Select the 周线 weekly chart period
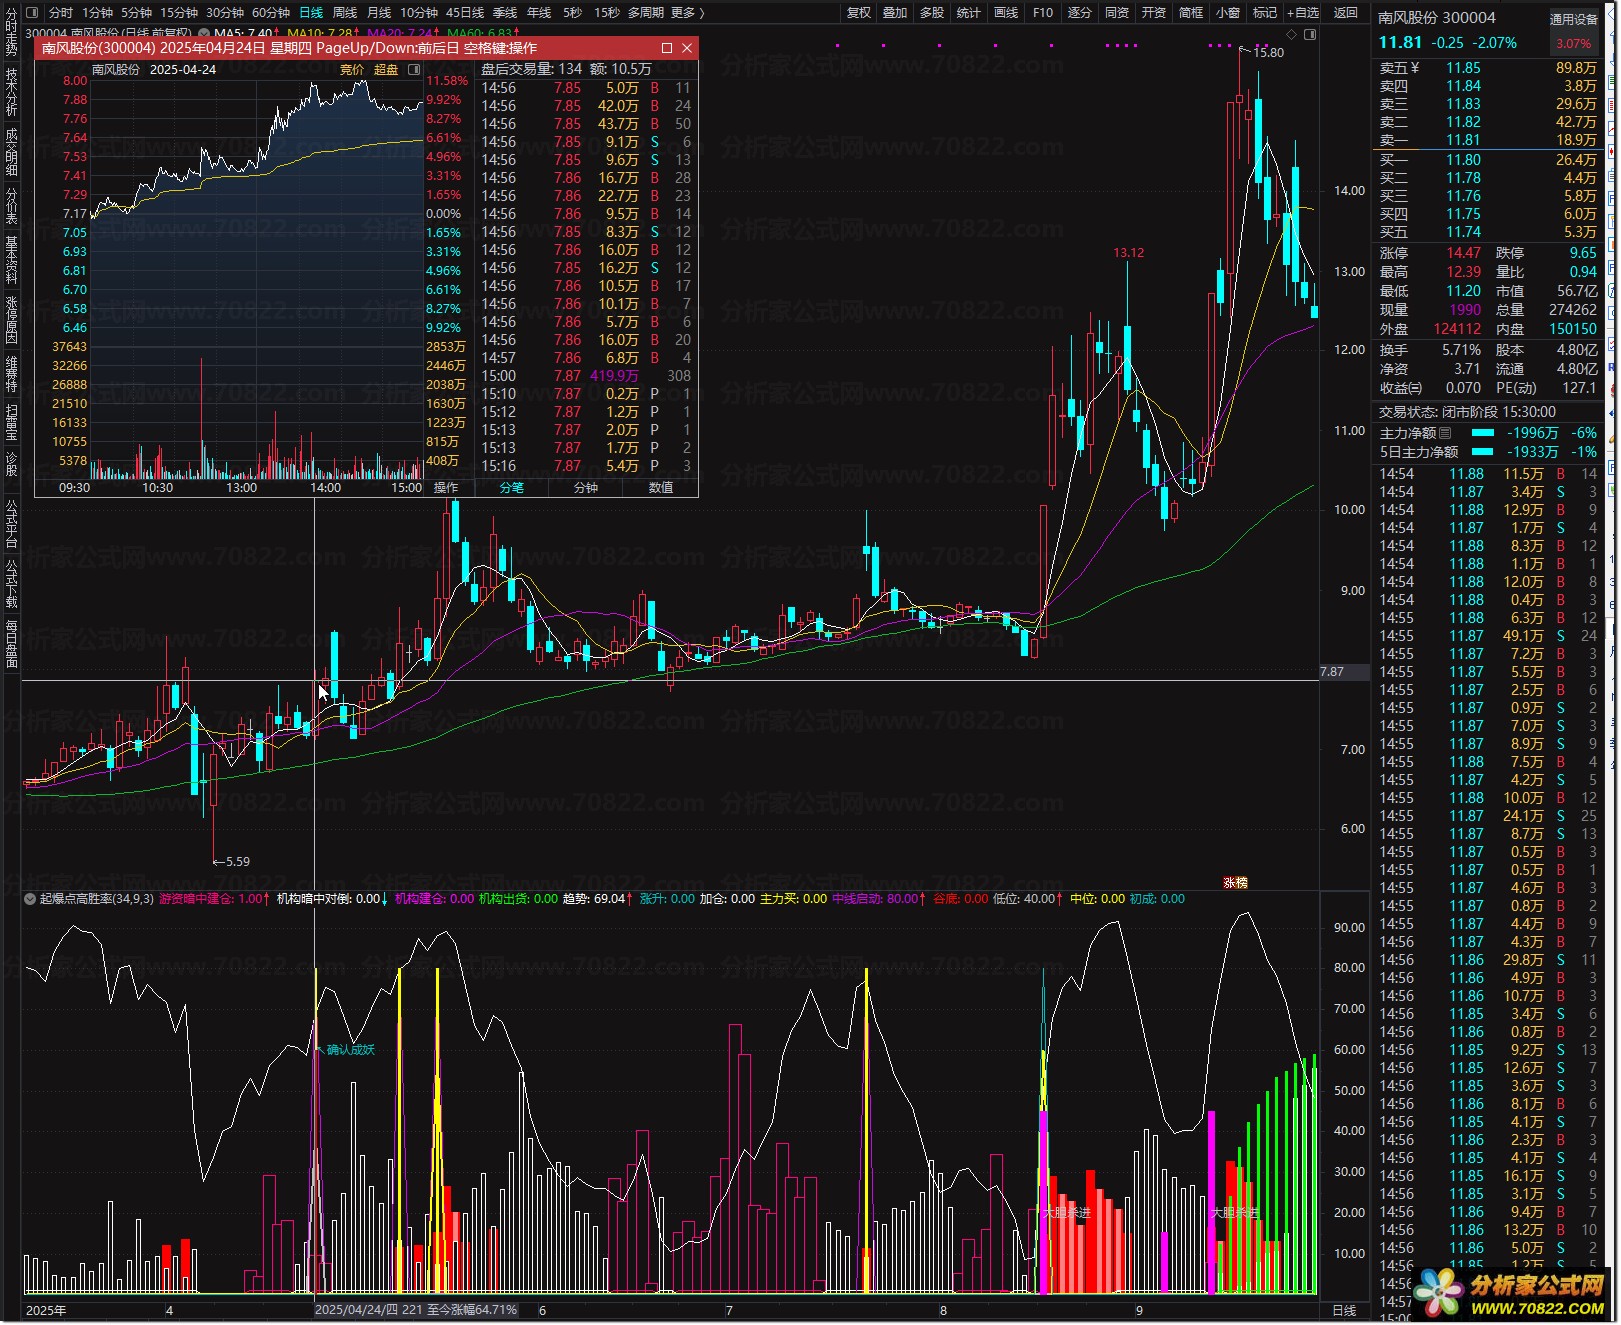This screenshot has height=1325, width=1621. (345, 13)
